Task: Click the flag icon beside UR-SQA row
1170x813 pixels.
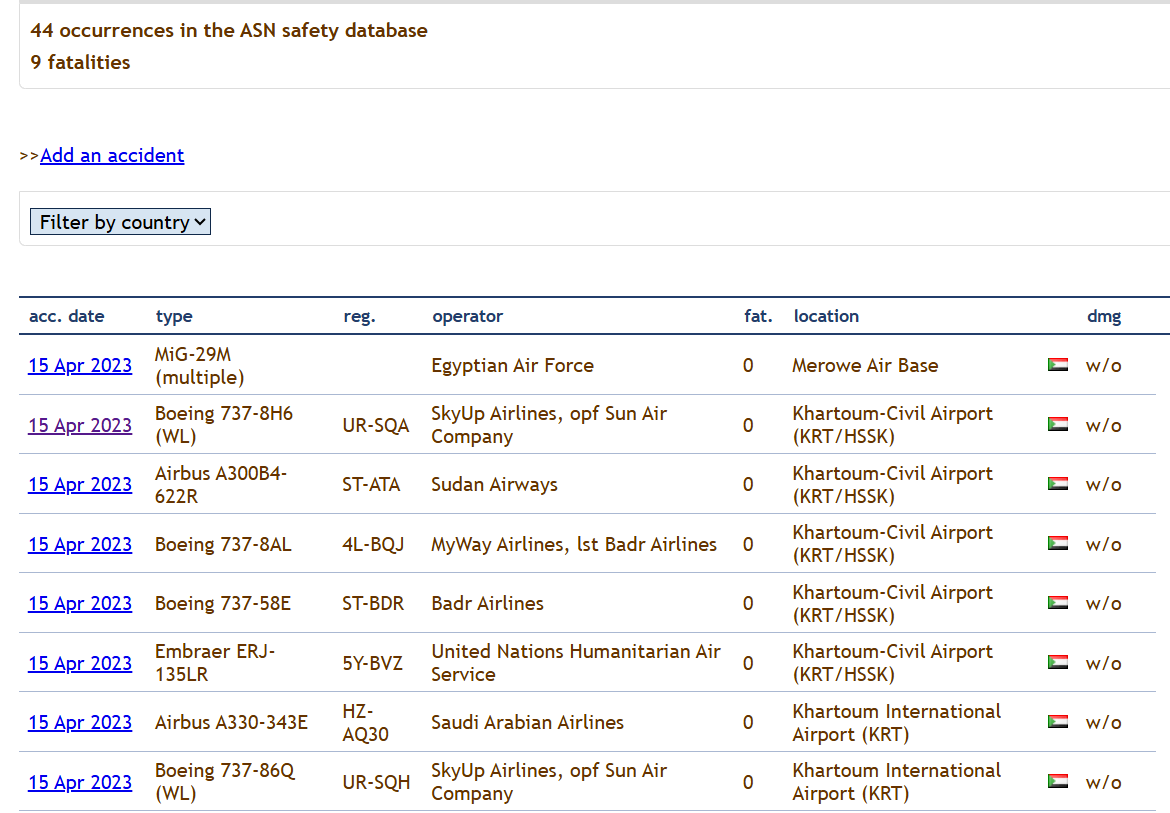Action: 1057,424
